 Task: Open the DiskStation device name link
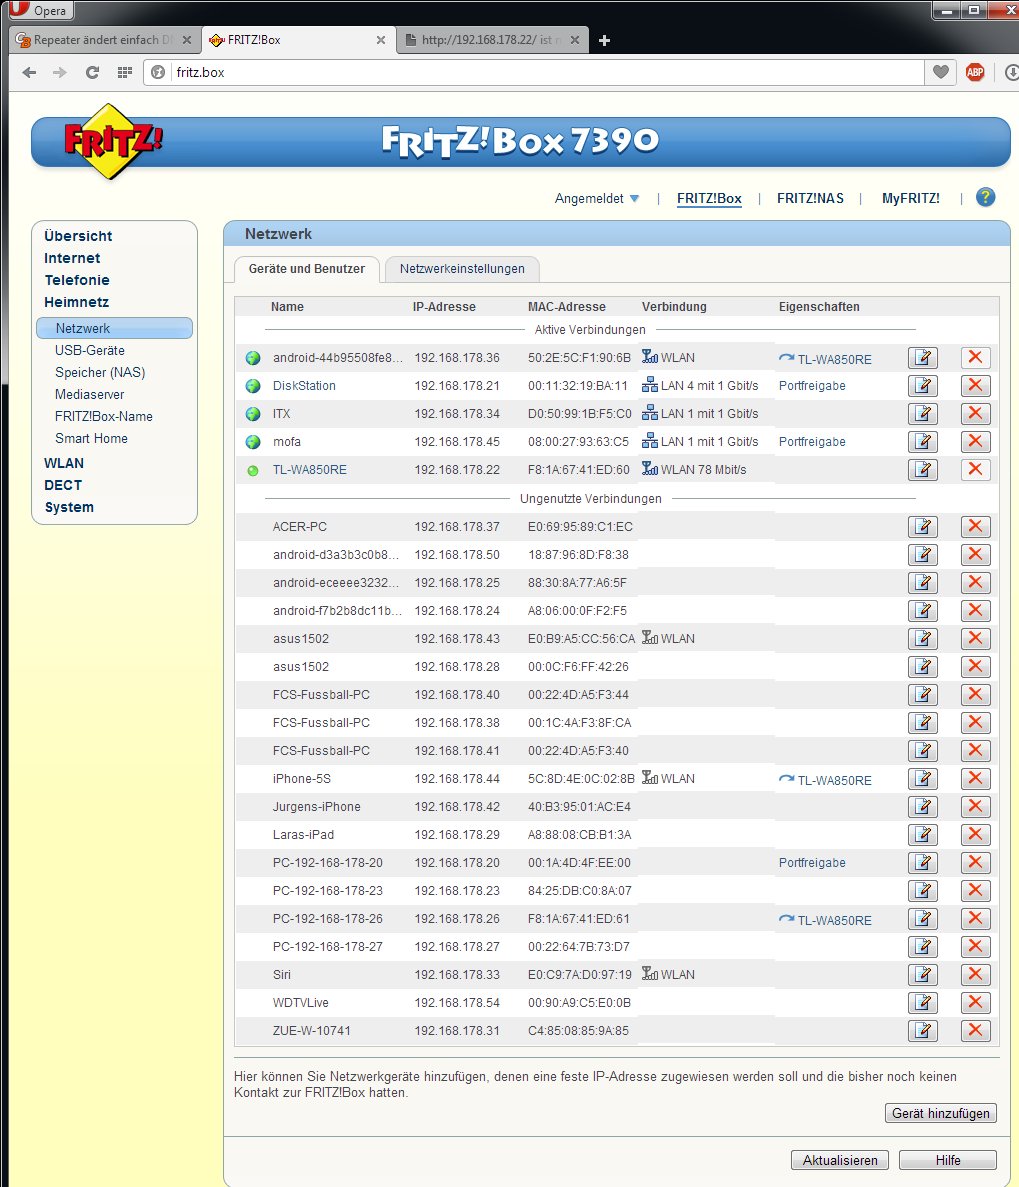[x=304, y=386]
